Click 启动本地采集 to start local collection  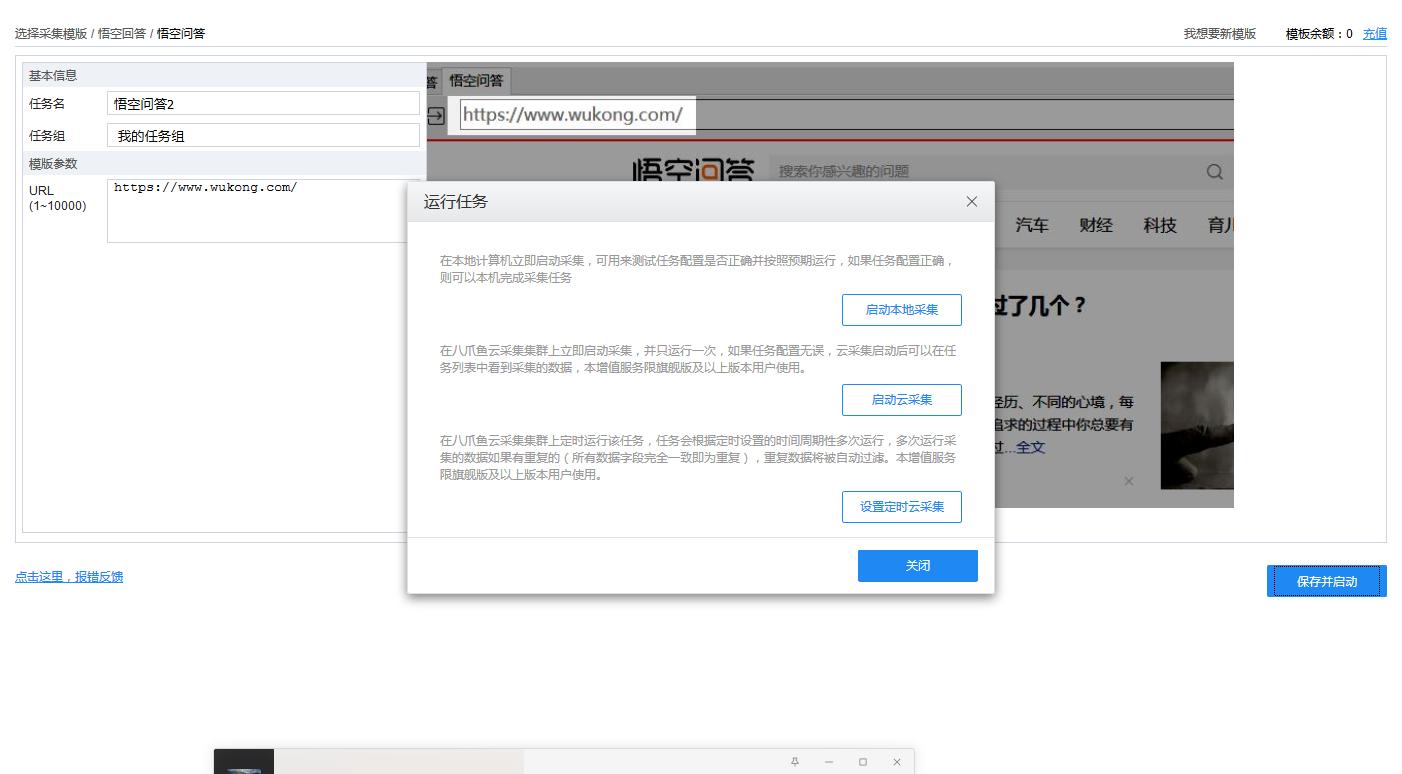click(901, 309)
